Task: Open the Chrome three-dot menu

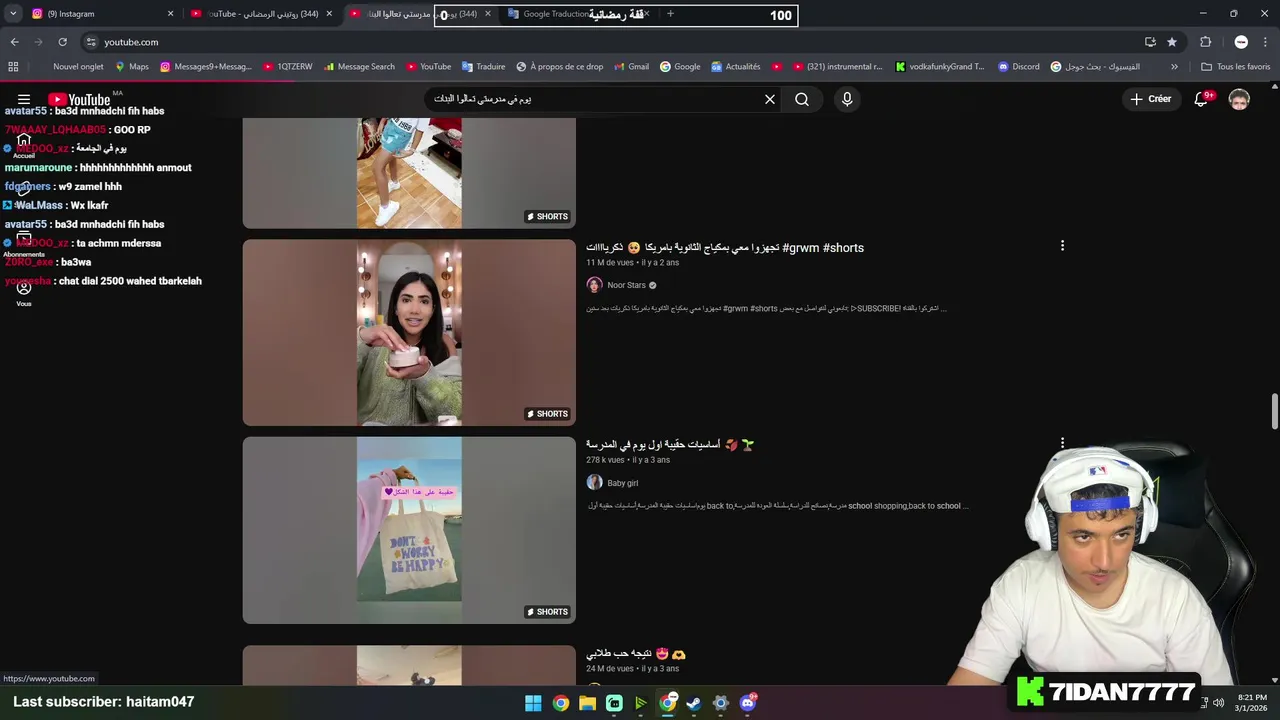Action: click(x=1265, y=42)
